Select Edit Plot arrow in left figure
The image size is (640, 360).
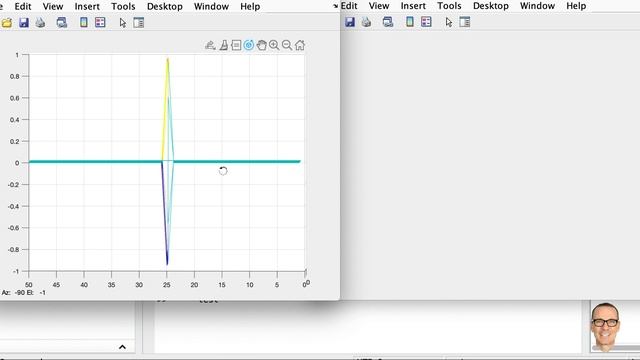(123, 23)
